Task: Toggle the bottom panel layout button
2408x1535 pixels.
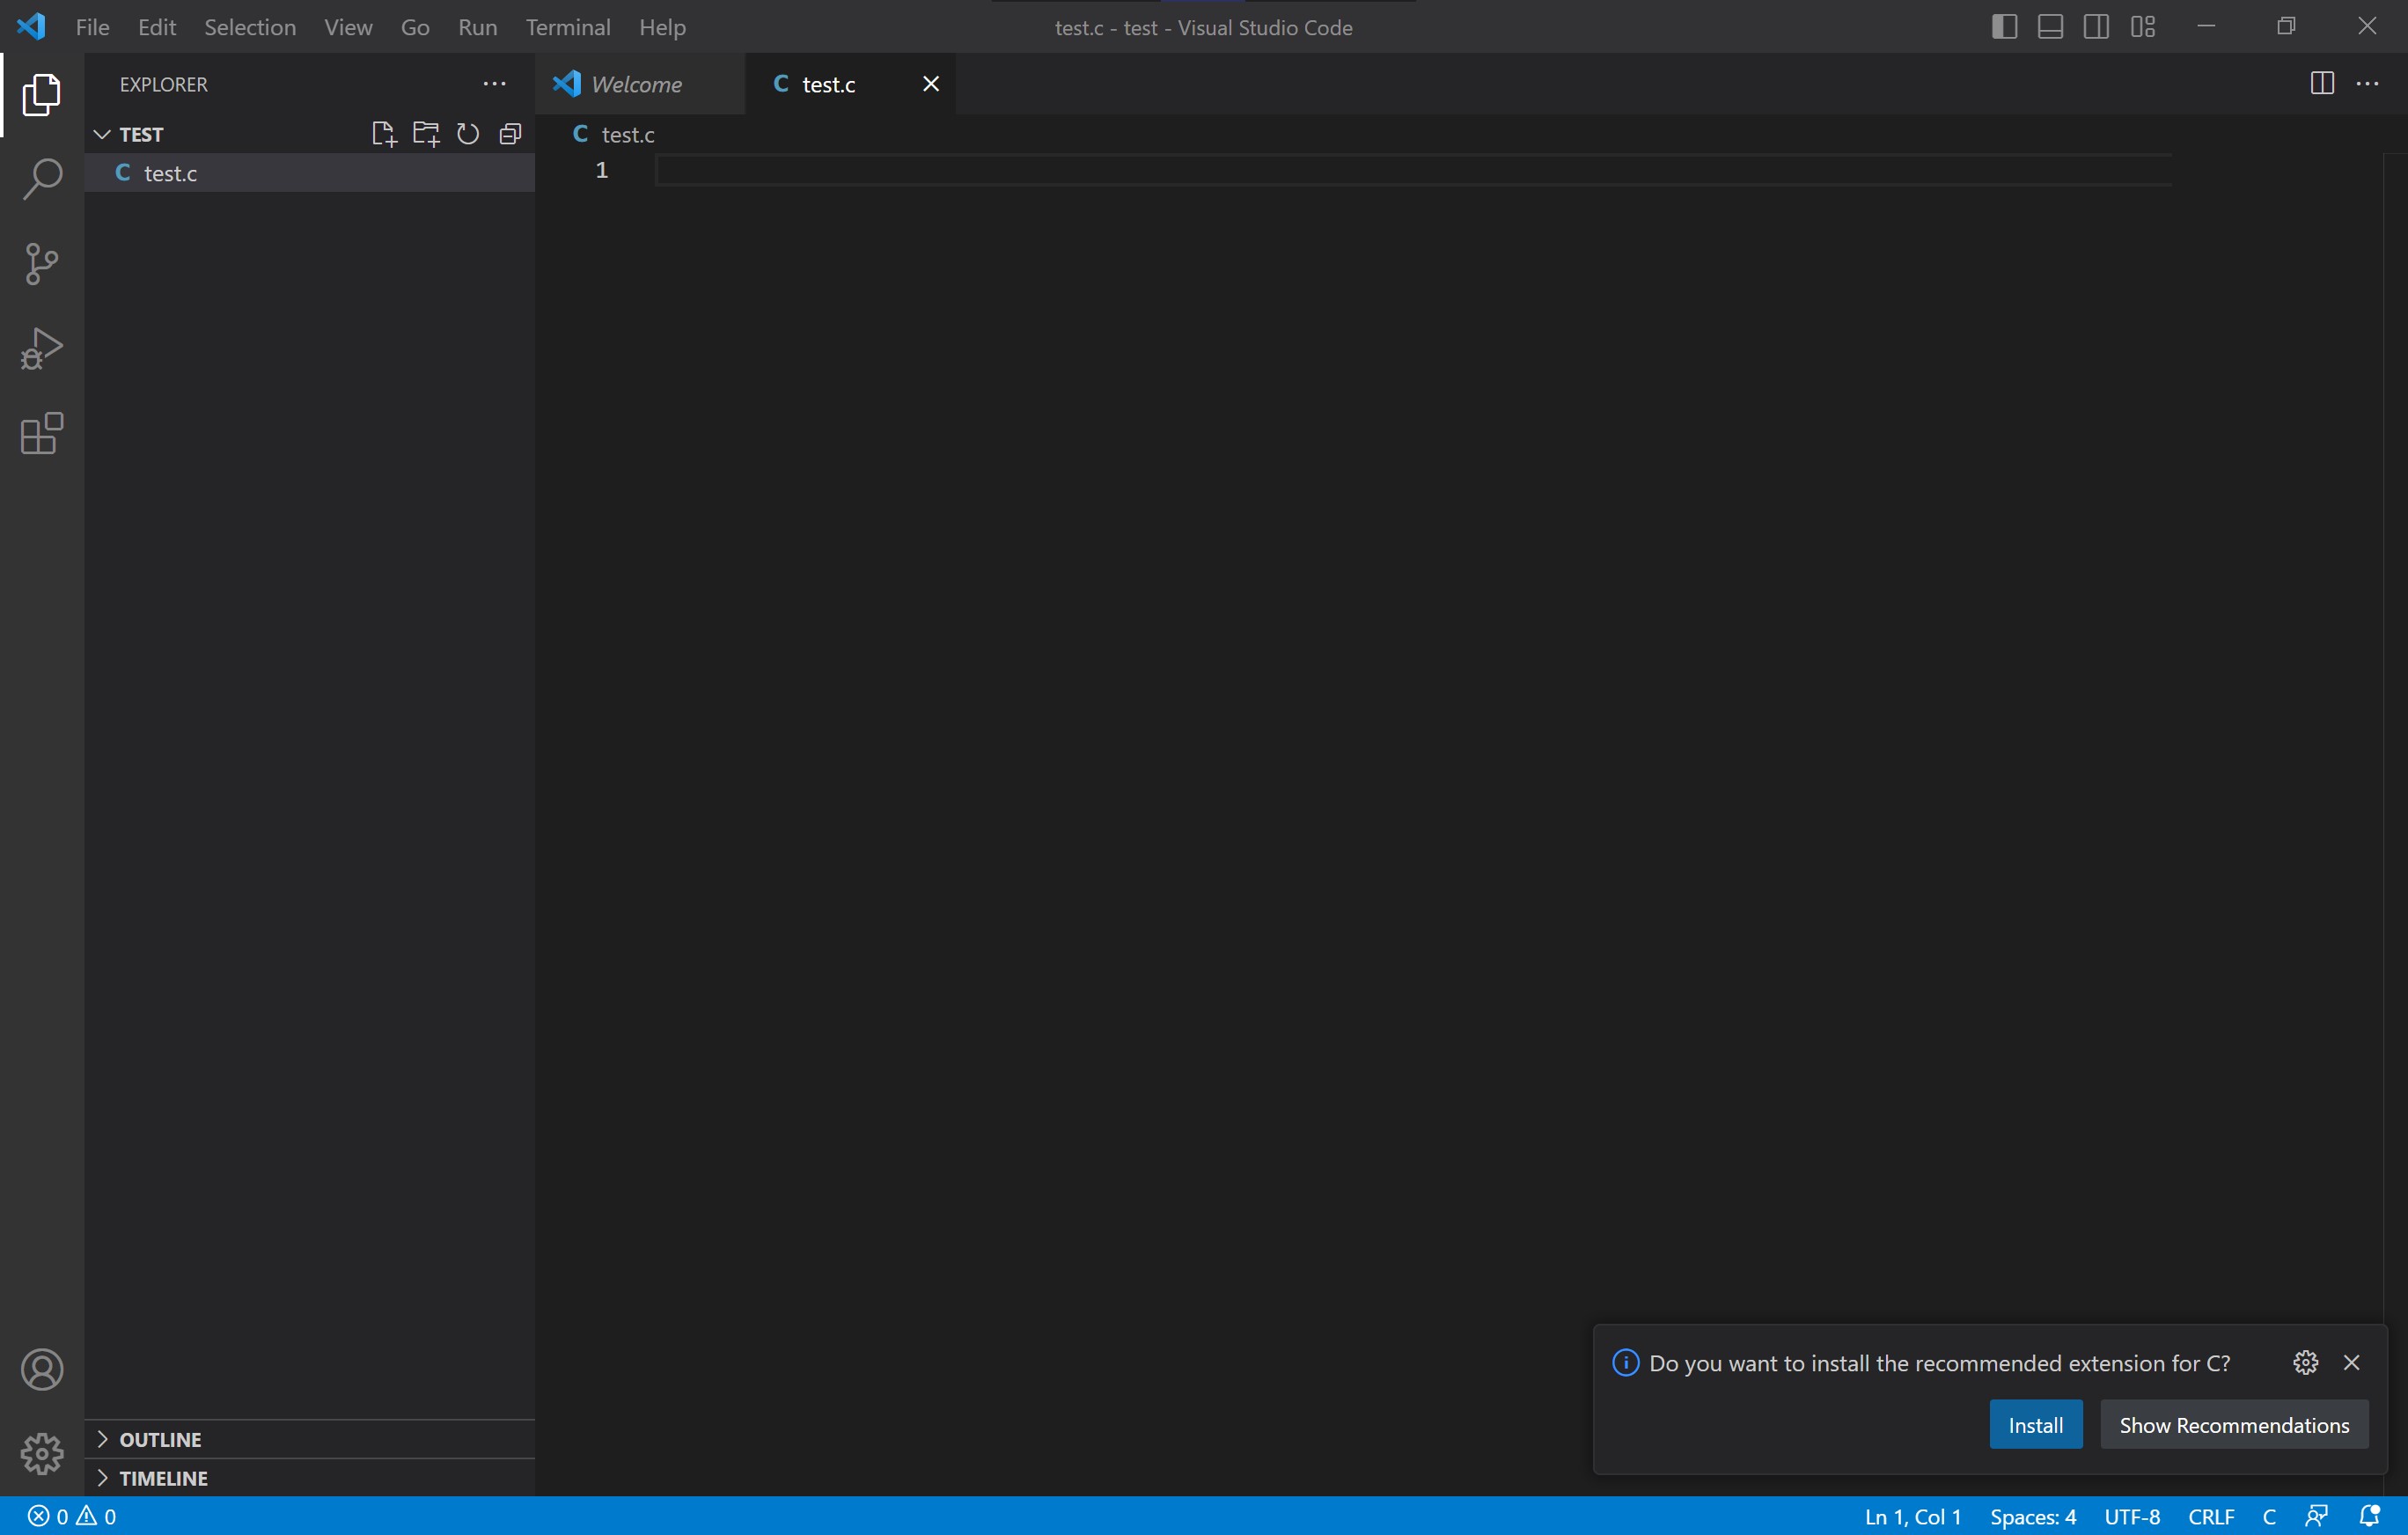Action: (x=2050, y=27)
